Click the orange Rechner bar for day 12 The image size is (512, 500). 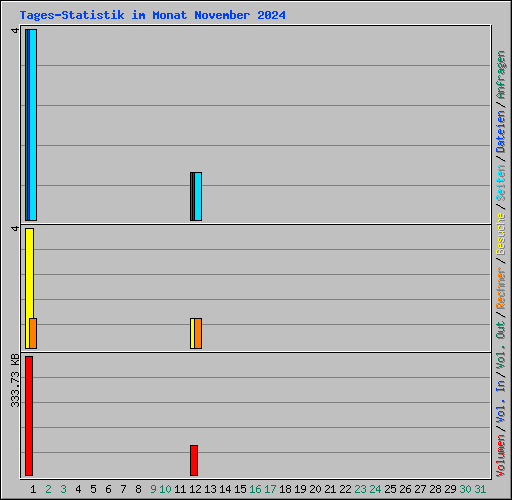click(x=198, y=333)
